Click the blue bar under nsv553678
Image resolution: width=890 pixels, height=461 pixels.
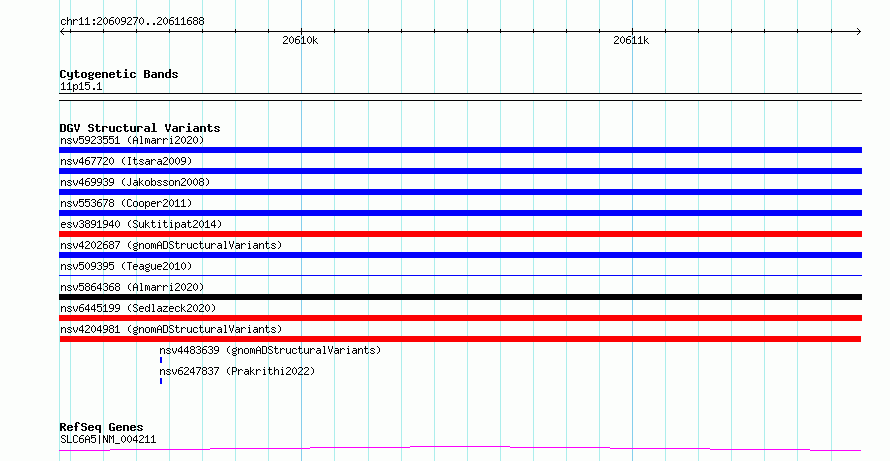point(460,213)
